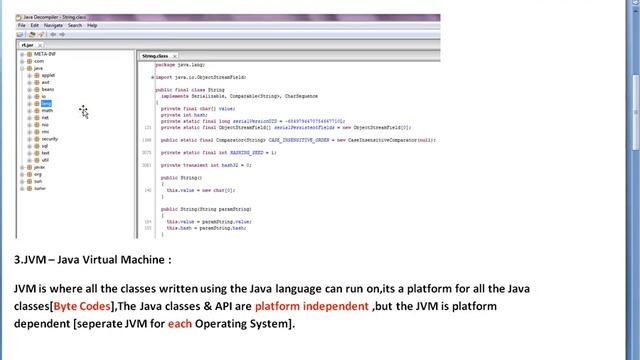Click the nio package icon
The image size is (640, 360).
37,125
